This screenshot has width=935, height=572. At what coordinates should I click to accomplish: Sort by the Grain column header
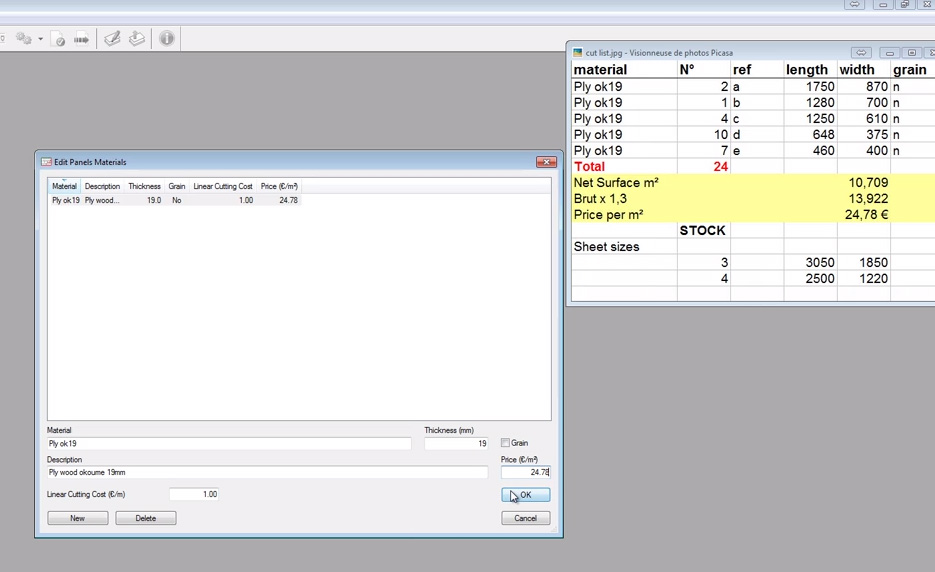coord(177,186)
